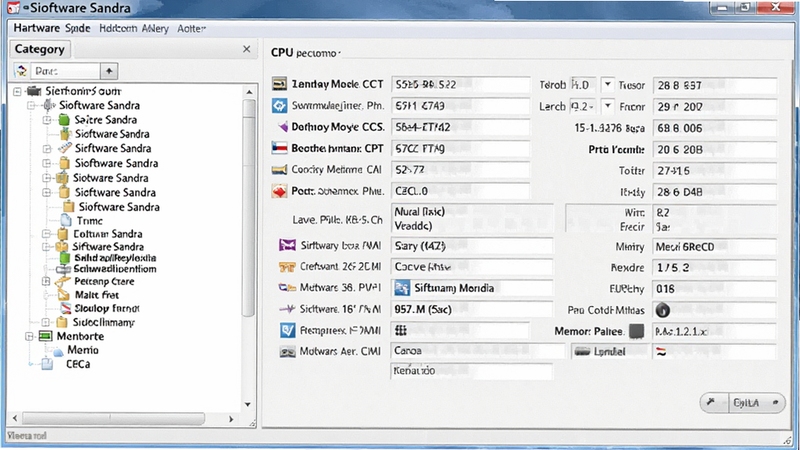This screenshot has height=450, width=800.
Task: Select the Slouloy farnot tree item
Action: click(107, 309)
